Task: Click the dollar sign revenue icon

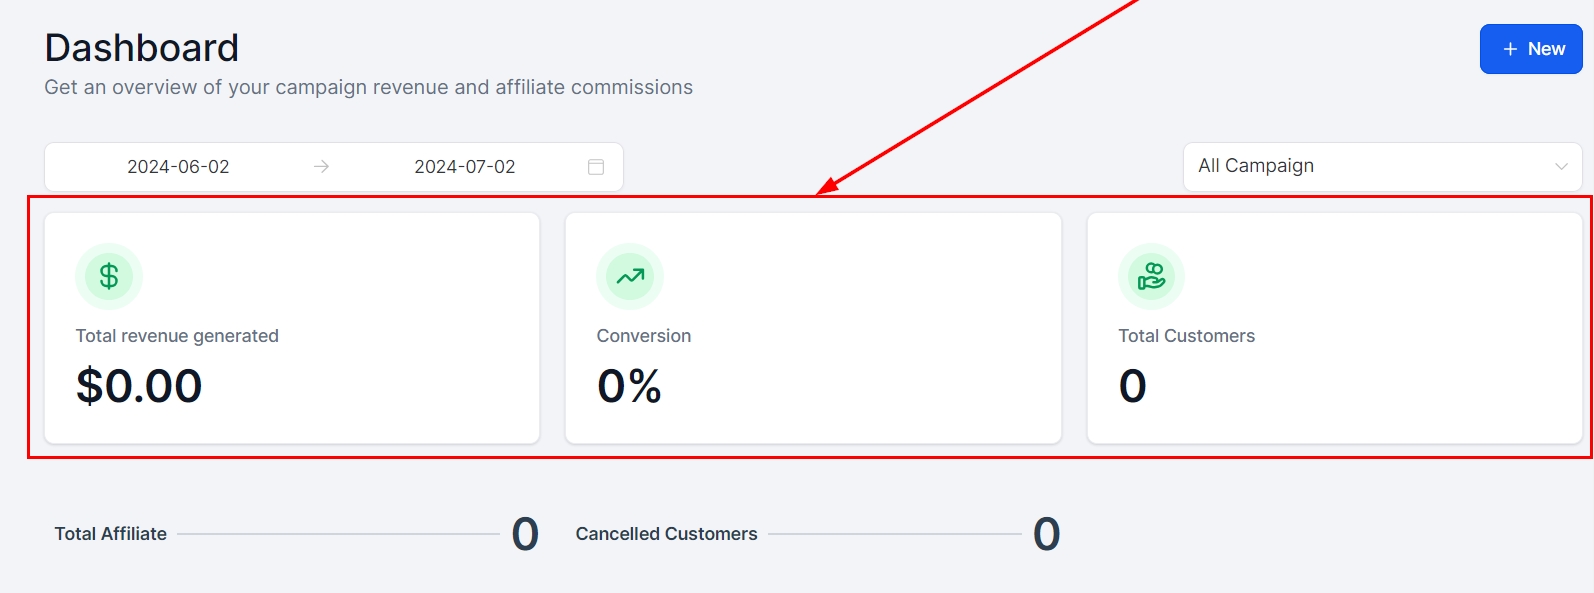Action: [x=109, y=276]
